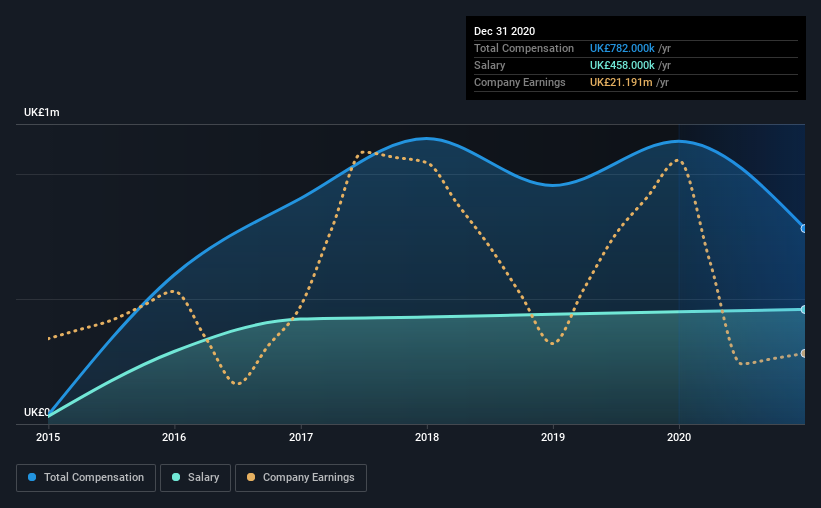Viewport: 821px width, 508px height.
Task: Click the orange dot in Company Earnings legend
Action: pyautogui.click(x=251, y=477)
